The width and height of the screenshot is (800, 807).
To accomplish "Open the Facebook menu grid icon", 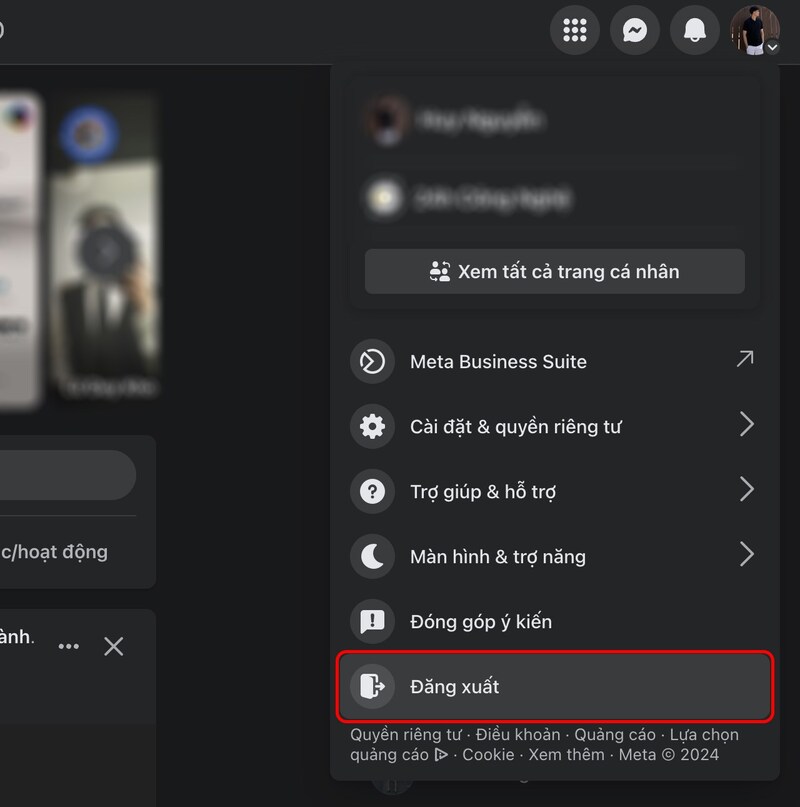I will pyautogui.click(x=575, y=30).
